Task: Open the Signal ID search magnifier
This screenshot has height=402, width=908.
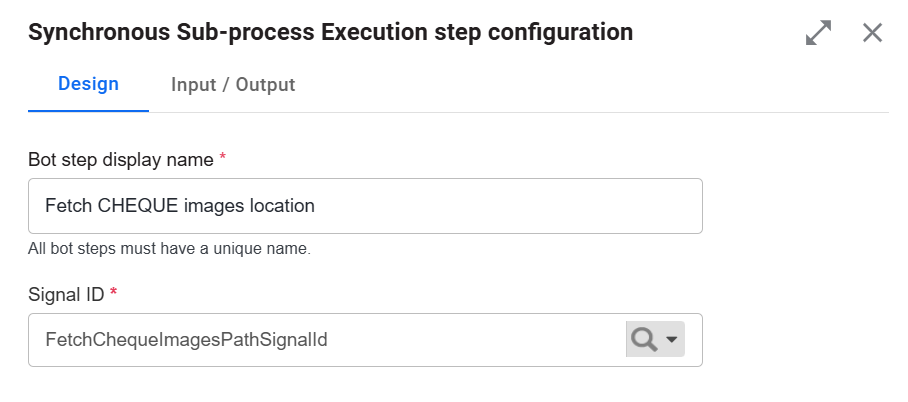Action: coord(644,339)
